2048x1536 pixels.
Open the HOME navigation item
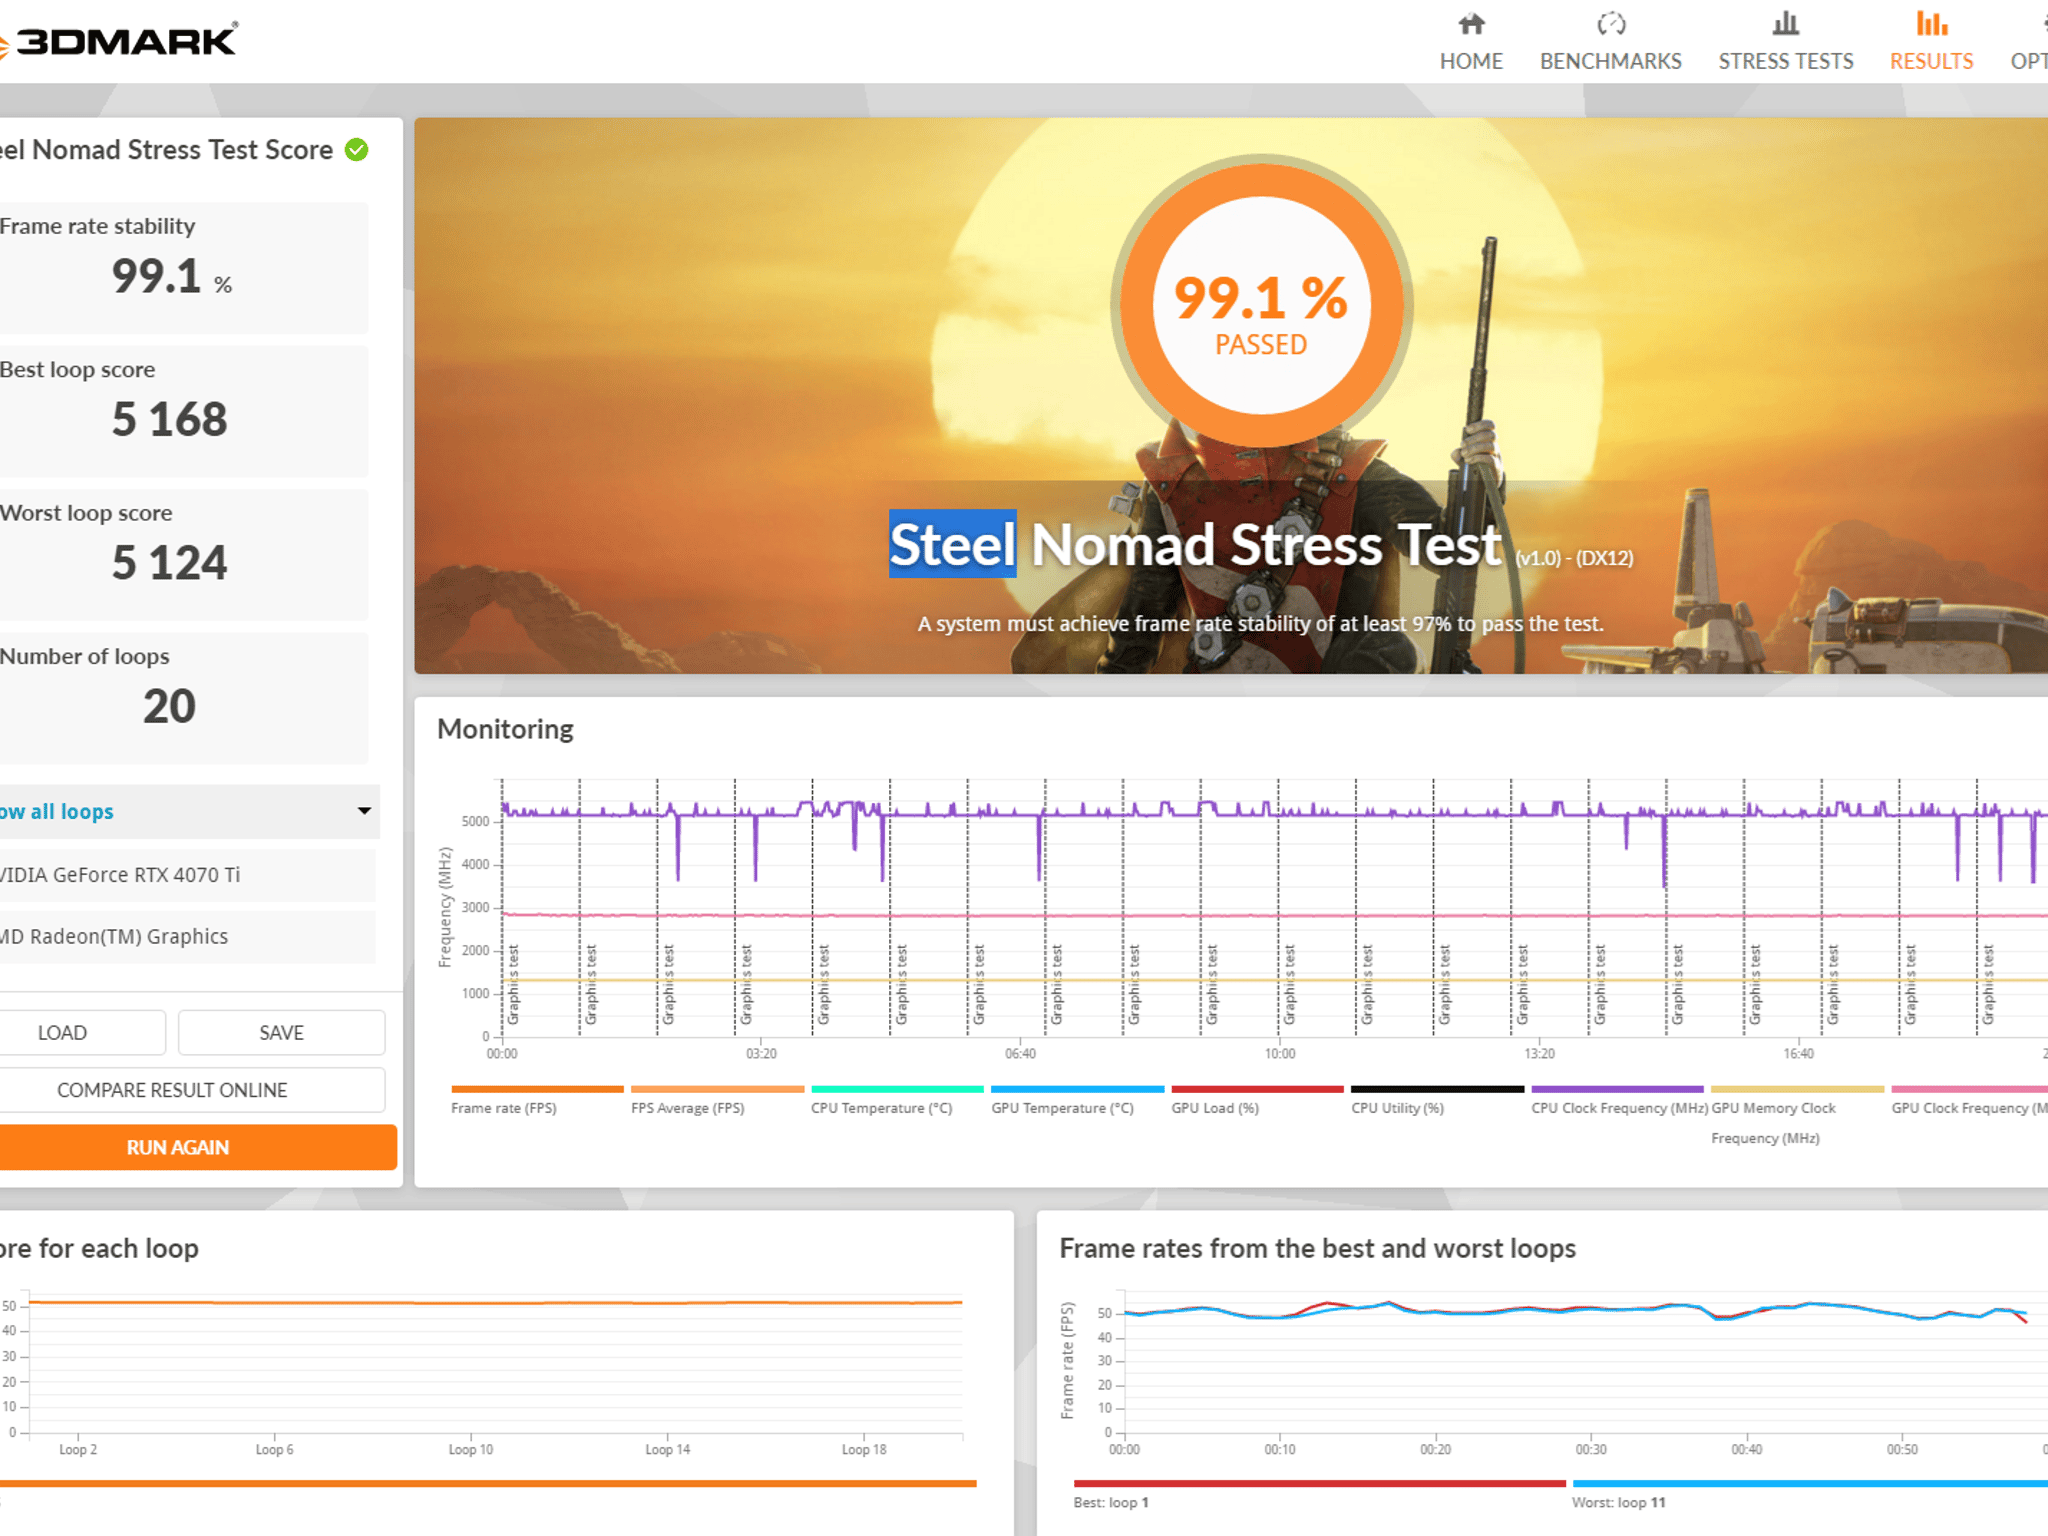(1471, 61)
